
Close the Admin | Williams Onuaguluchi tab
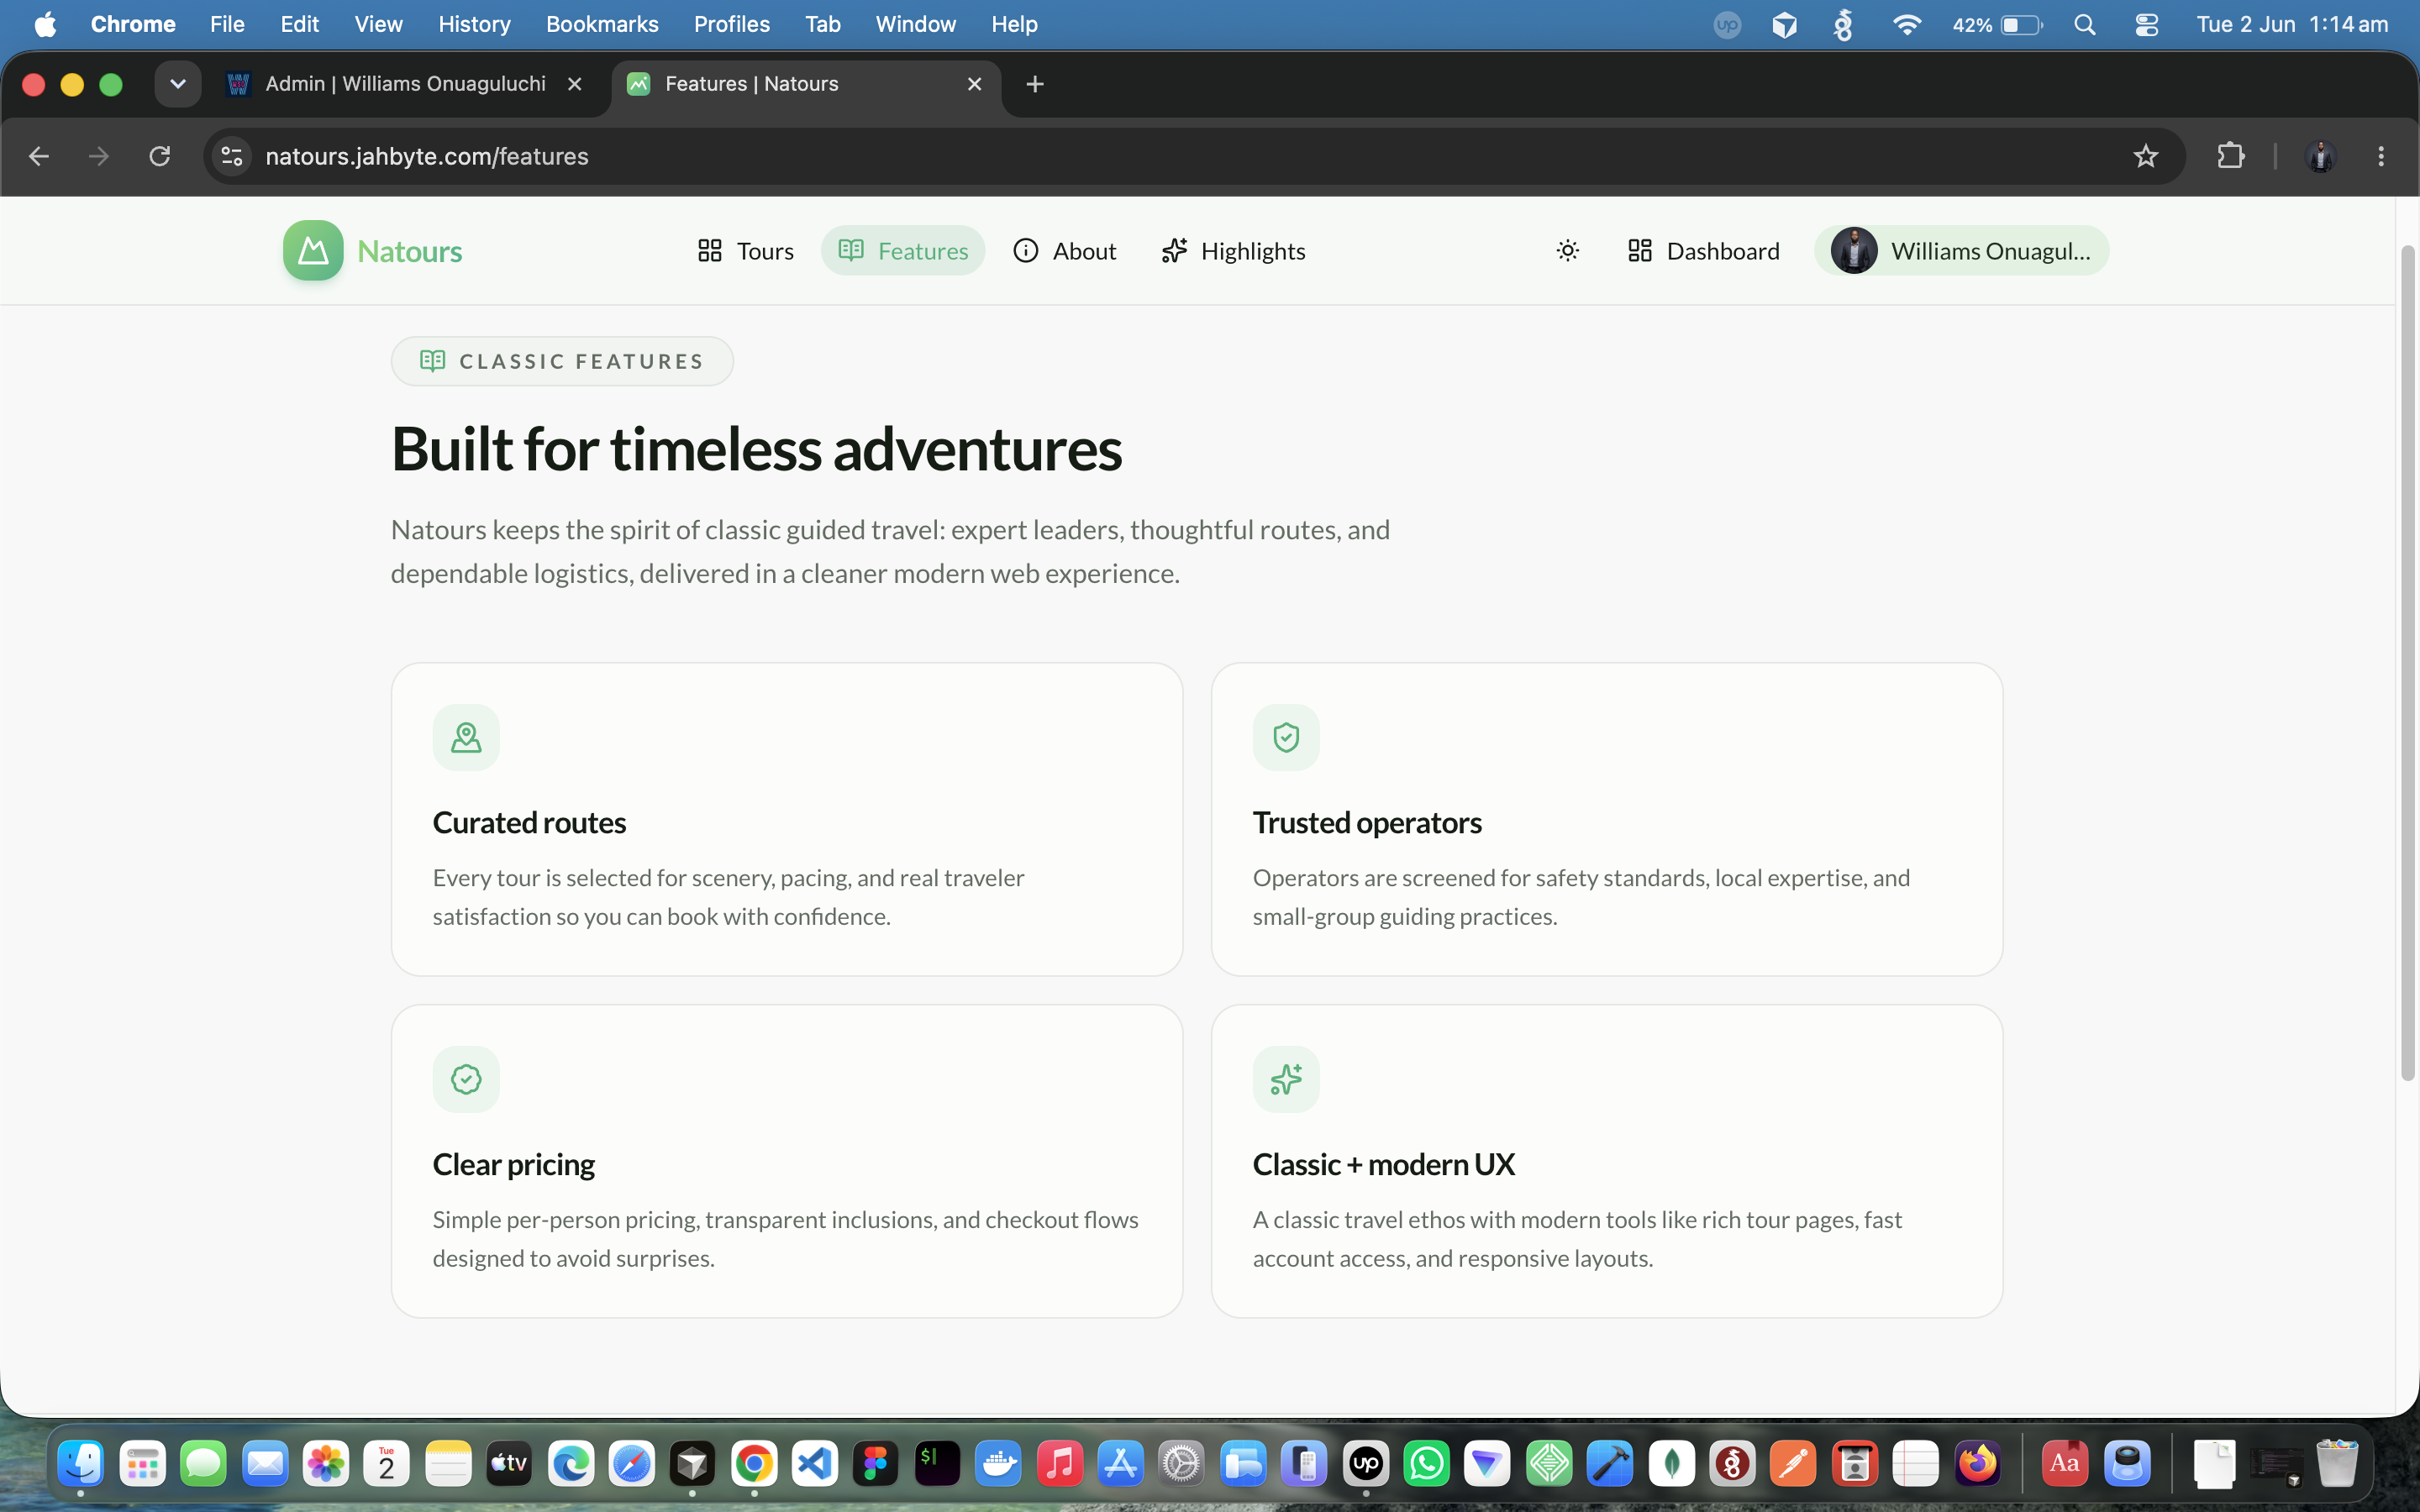tap(574, 84)
